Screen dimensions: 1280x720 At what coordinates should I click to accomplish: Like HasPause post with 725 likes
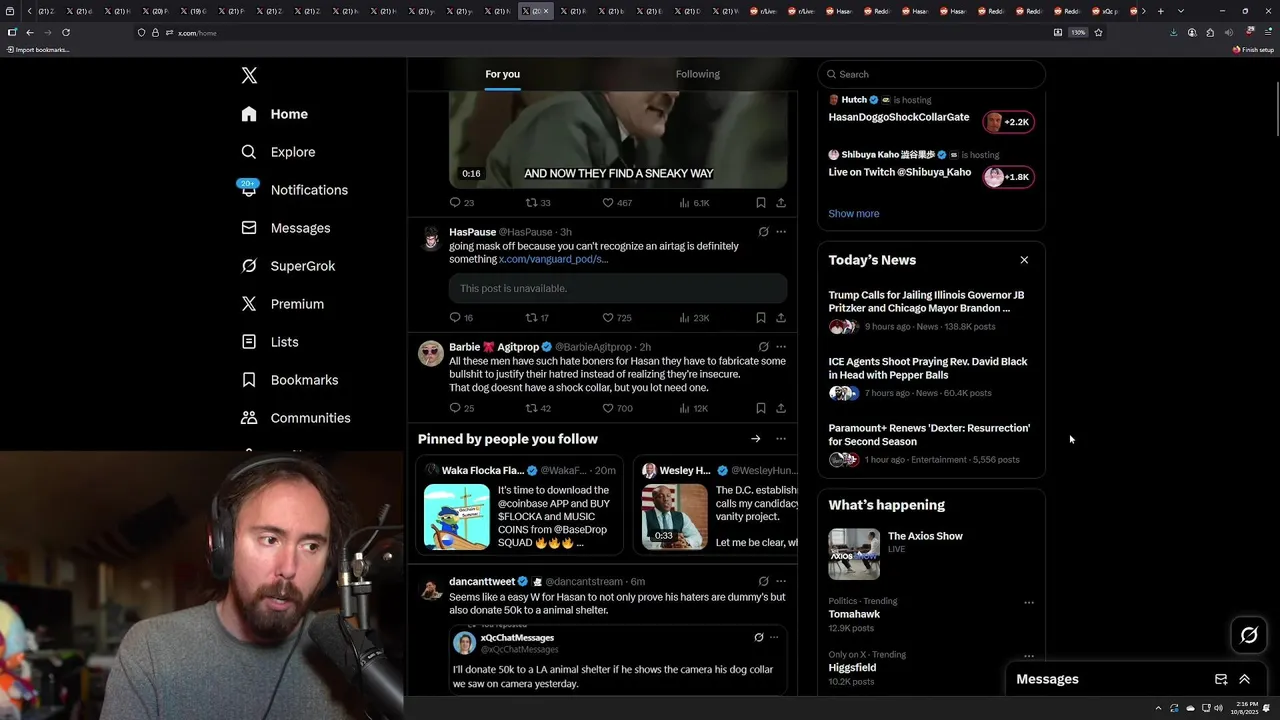coord(616,318)
